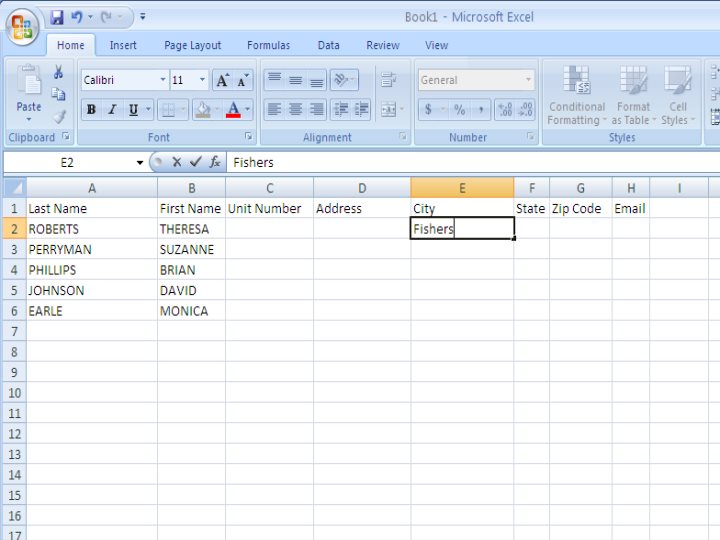Open the Page Layout tab
The image size is (720, 540).
coord(192,45)
